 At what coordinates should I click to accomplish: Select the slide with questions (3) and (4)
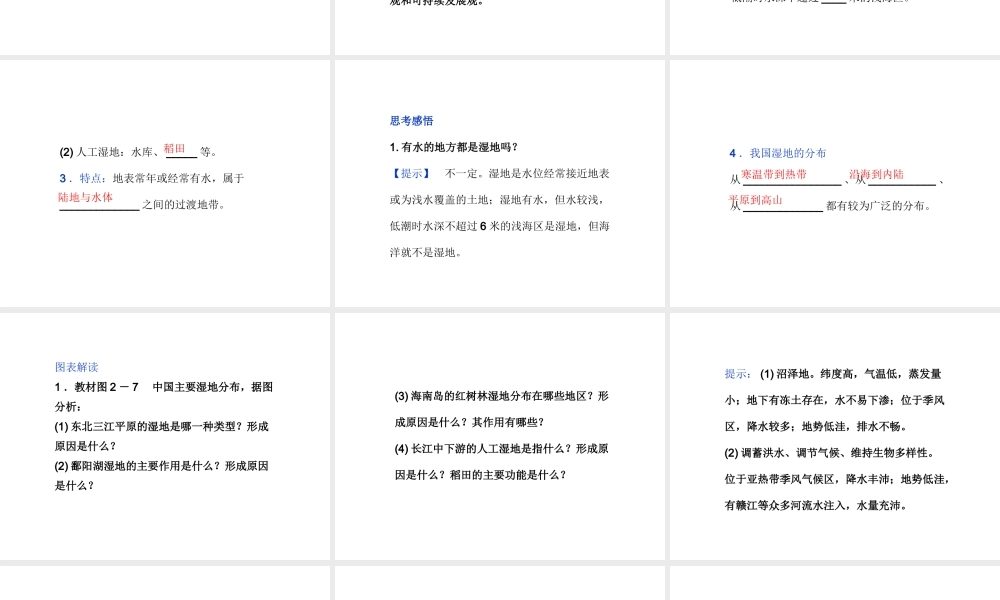tap(500, 435)
